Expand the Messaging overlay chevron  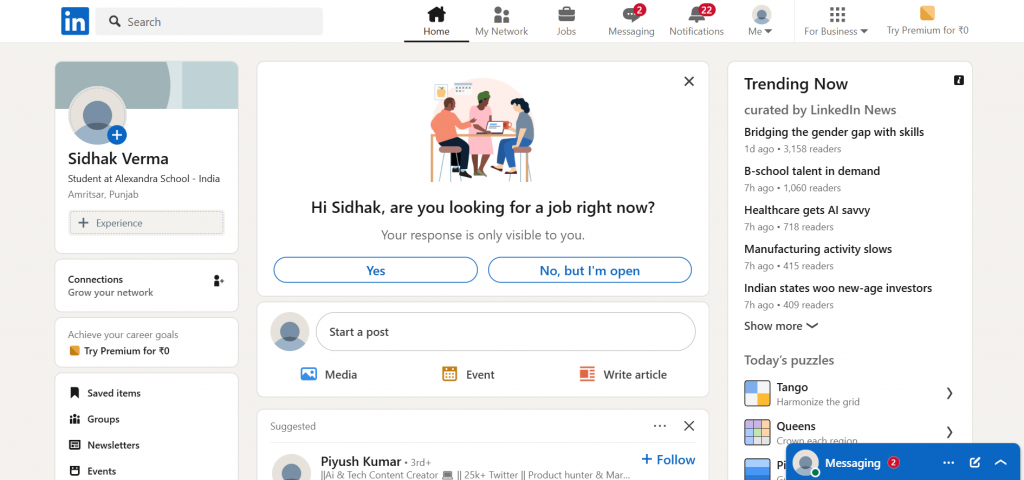(x=1000, y=463)
